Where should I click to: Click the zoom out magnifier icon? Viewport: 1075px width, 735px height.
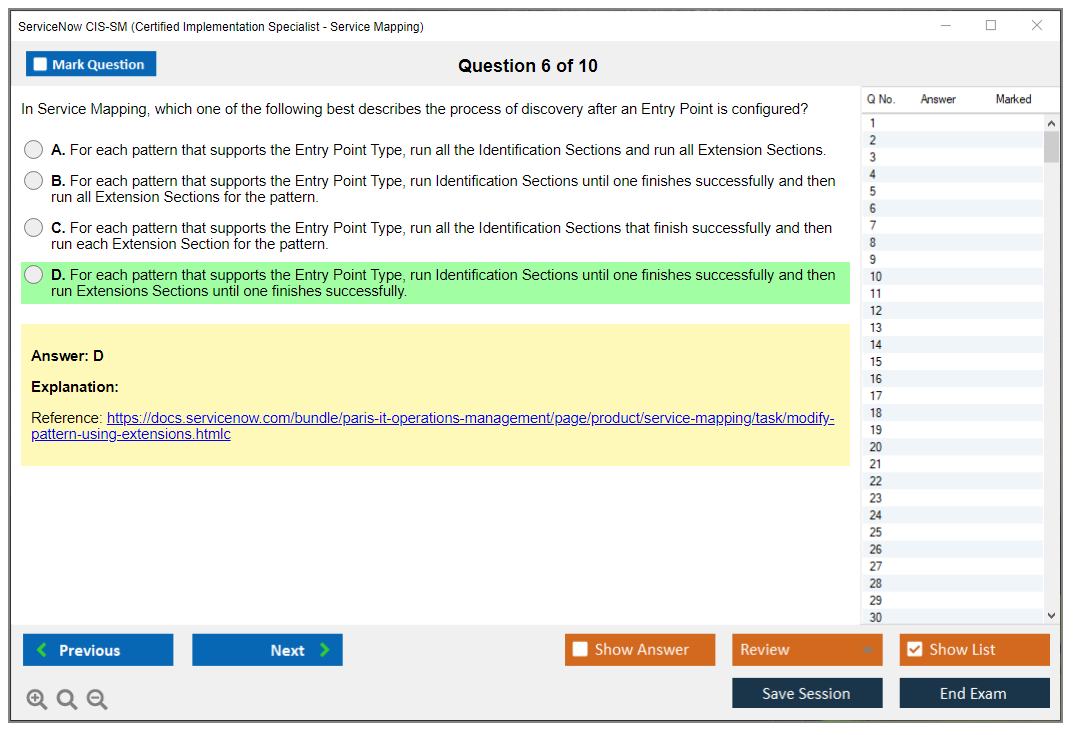97,700
